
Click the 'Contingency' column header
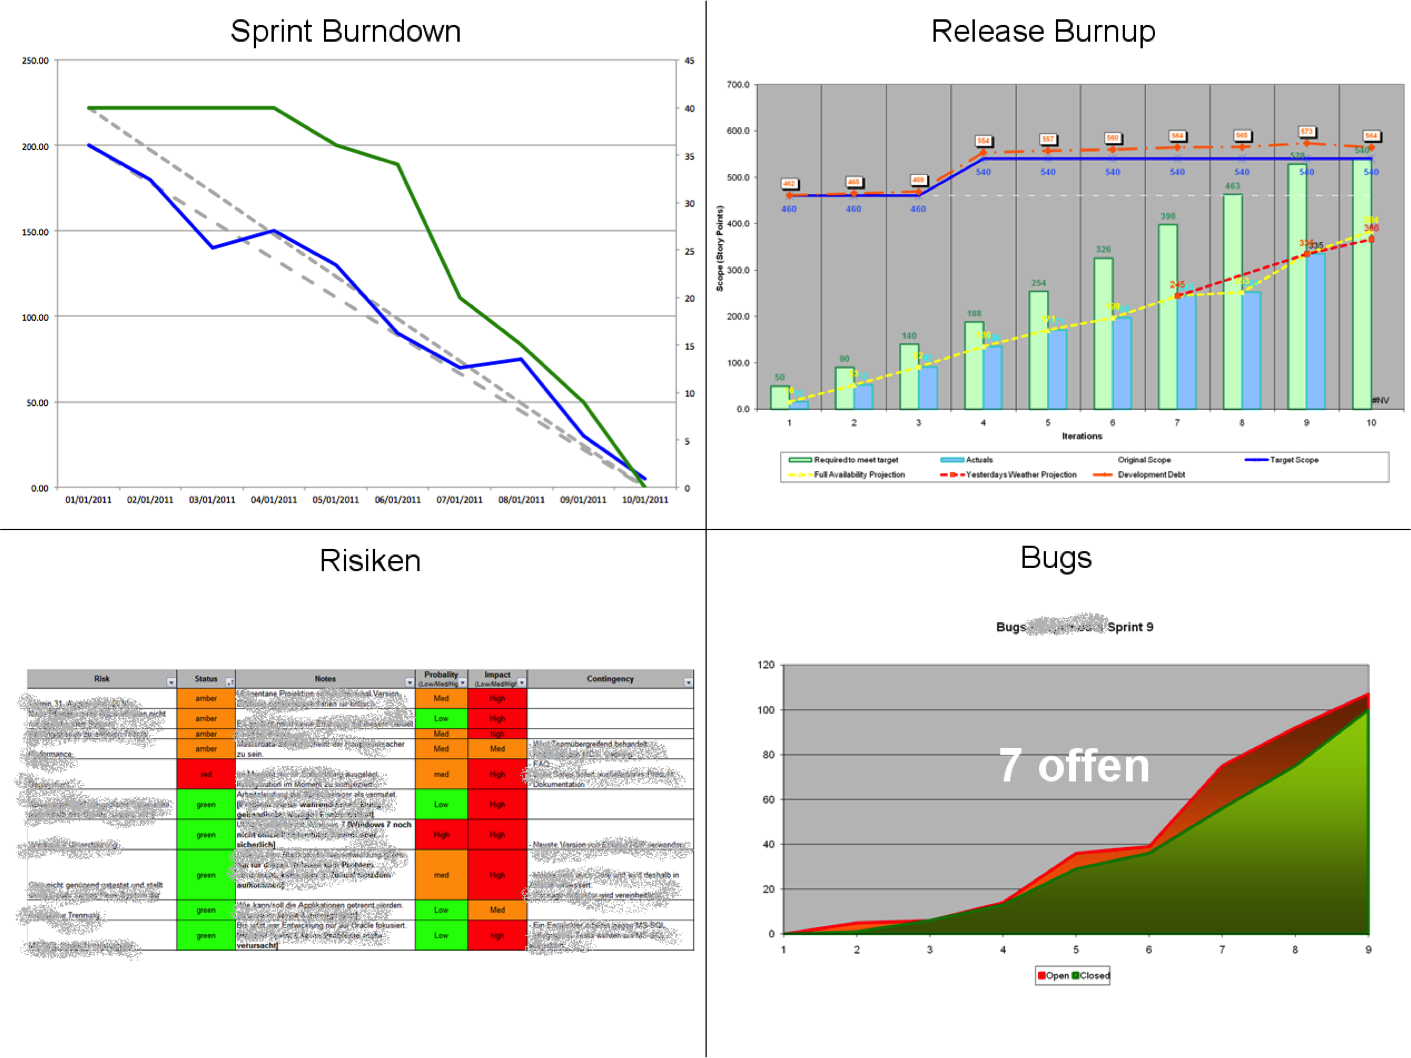[x=610, y=679]
